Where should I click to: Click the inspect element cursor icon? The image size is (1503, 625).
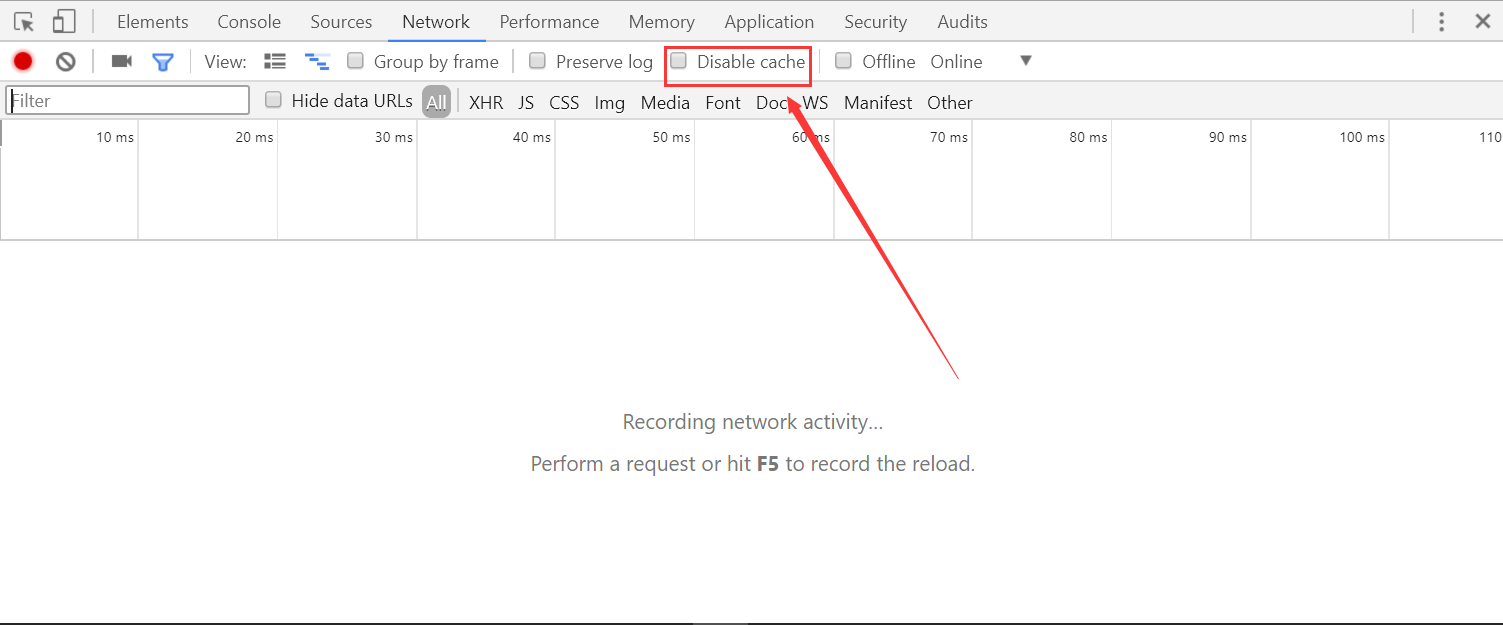pos(24,22)
